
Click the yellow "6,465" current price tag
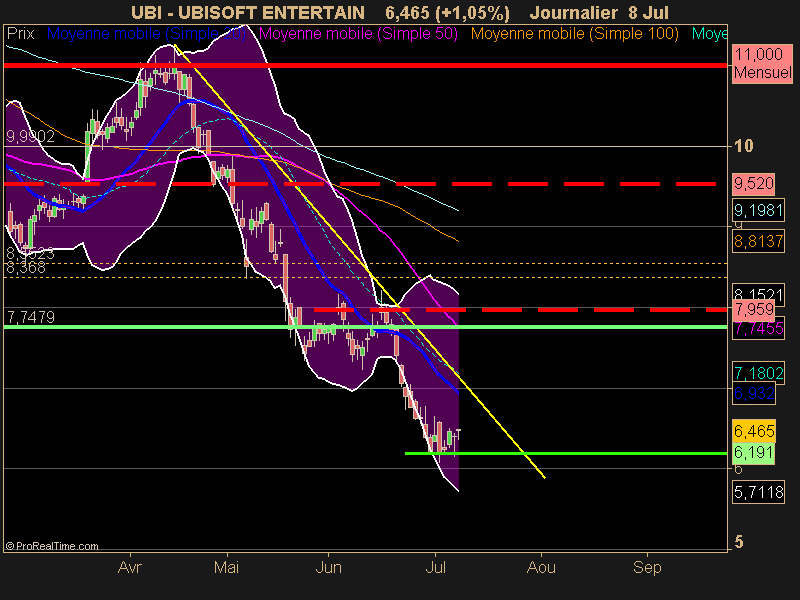(754, 431)
